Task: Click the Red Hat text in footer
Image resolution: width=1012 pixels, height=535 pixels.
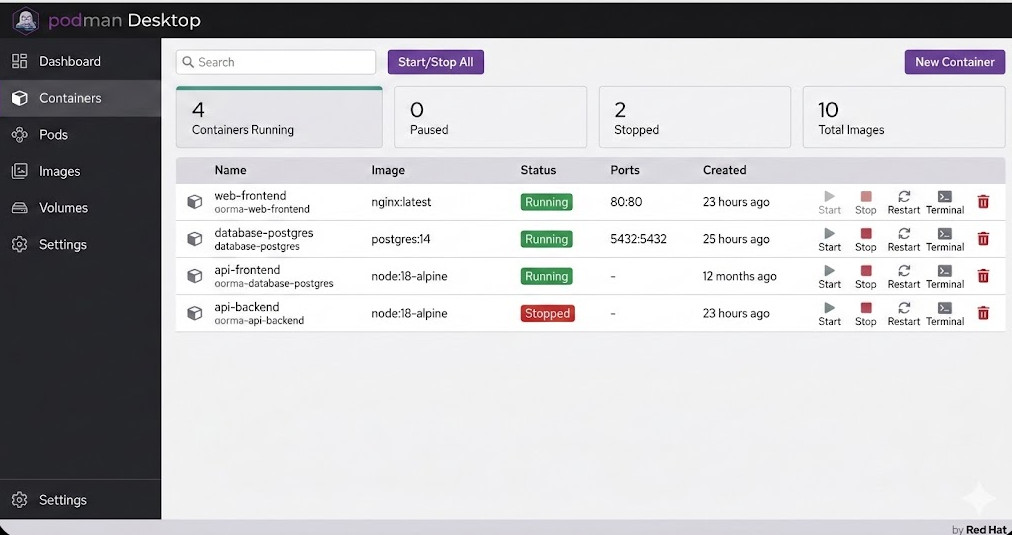Action: (x=986, y=529)
